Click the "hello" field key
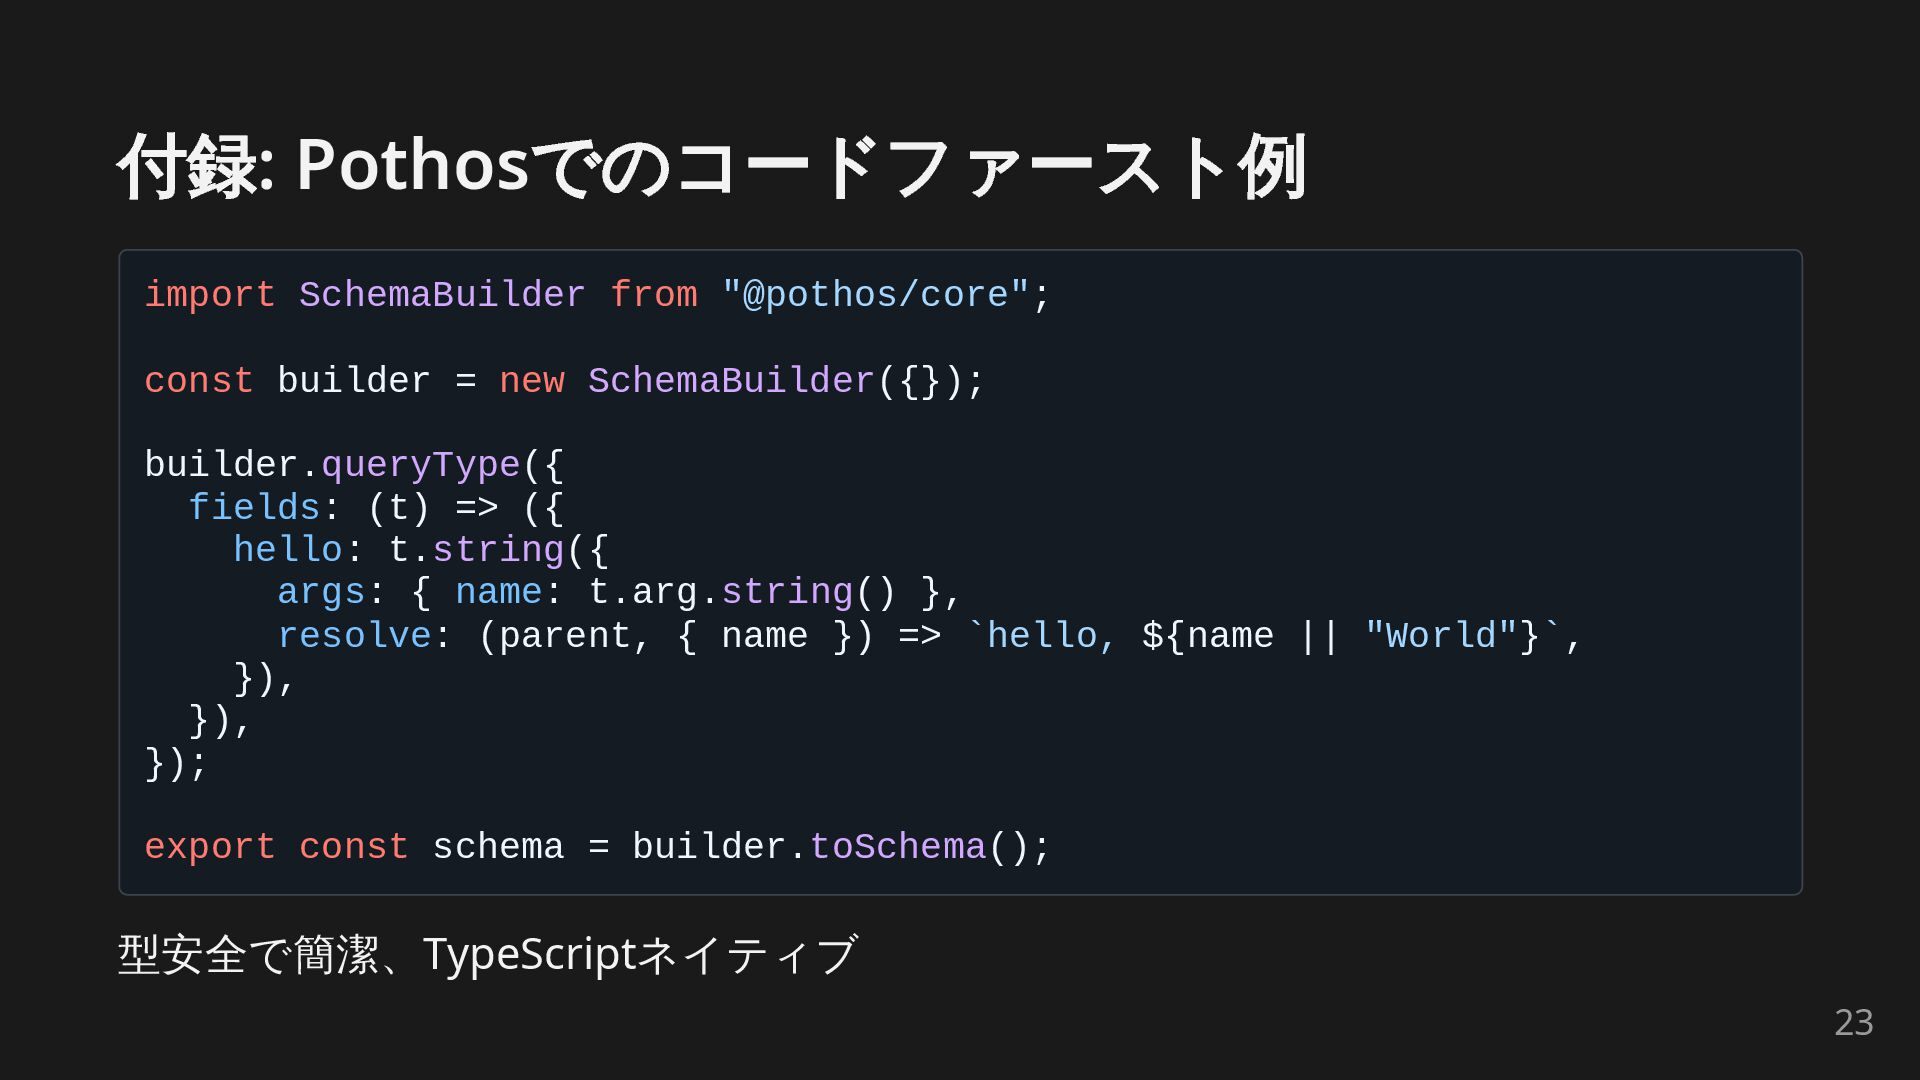Screen dimensions: 1920x1080 [288, 550]
